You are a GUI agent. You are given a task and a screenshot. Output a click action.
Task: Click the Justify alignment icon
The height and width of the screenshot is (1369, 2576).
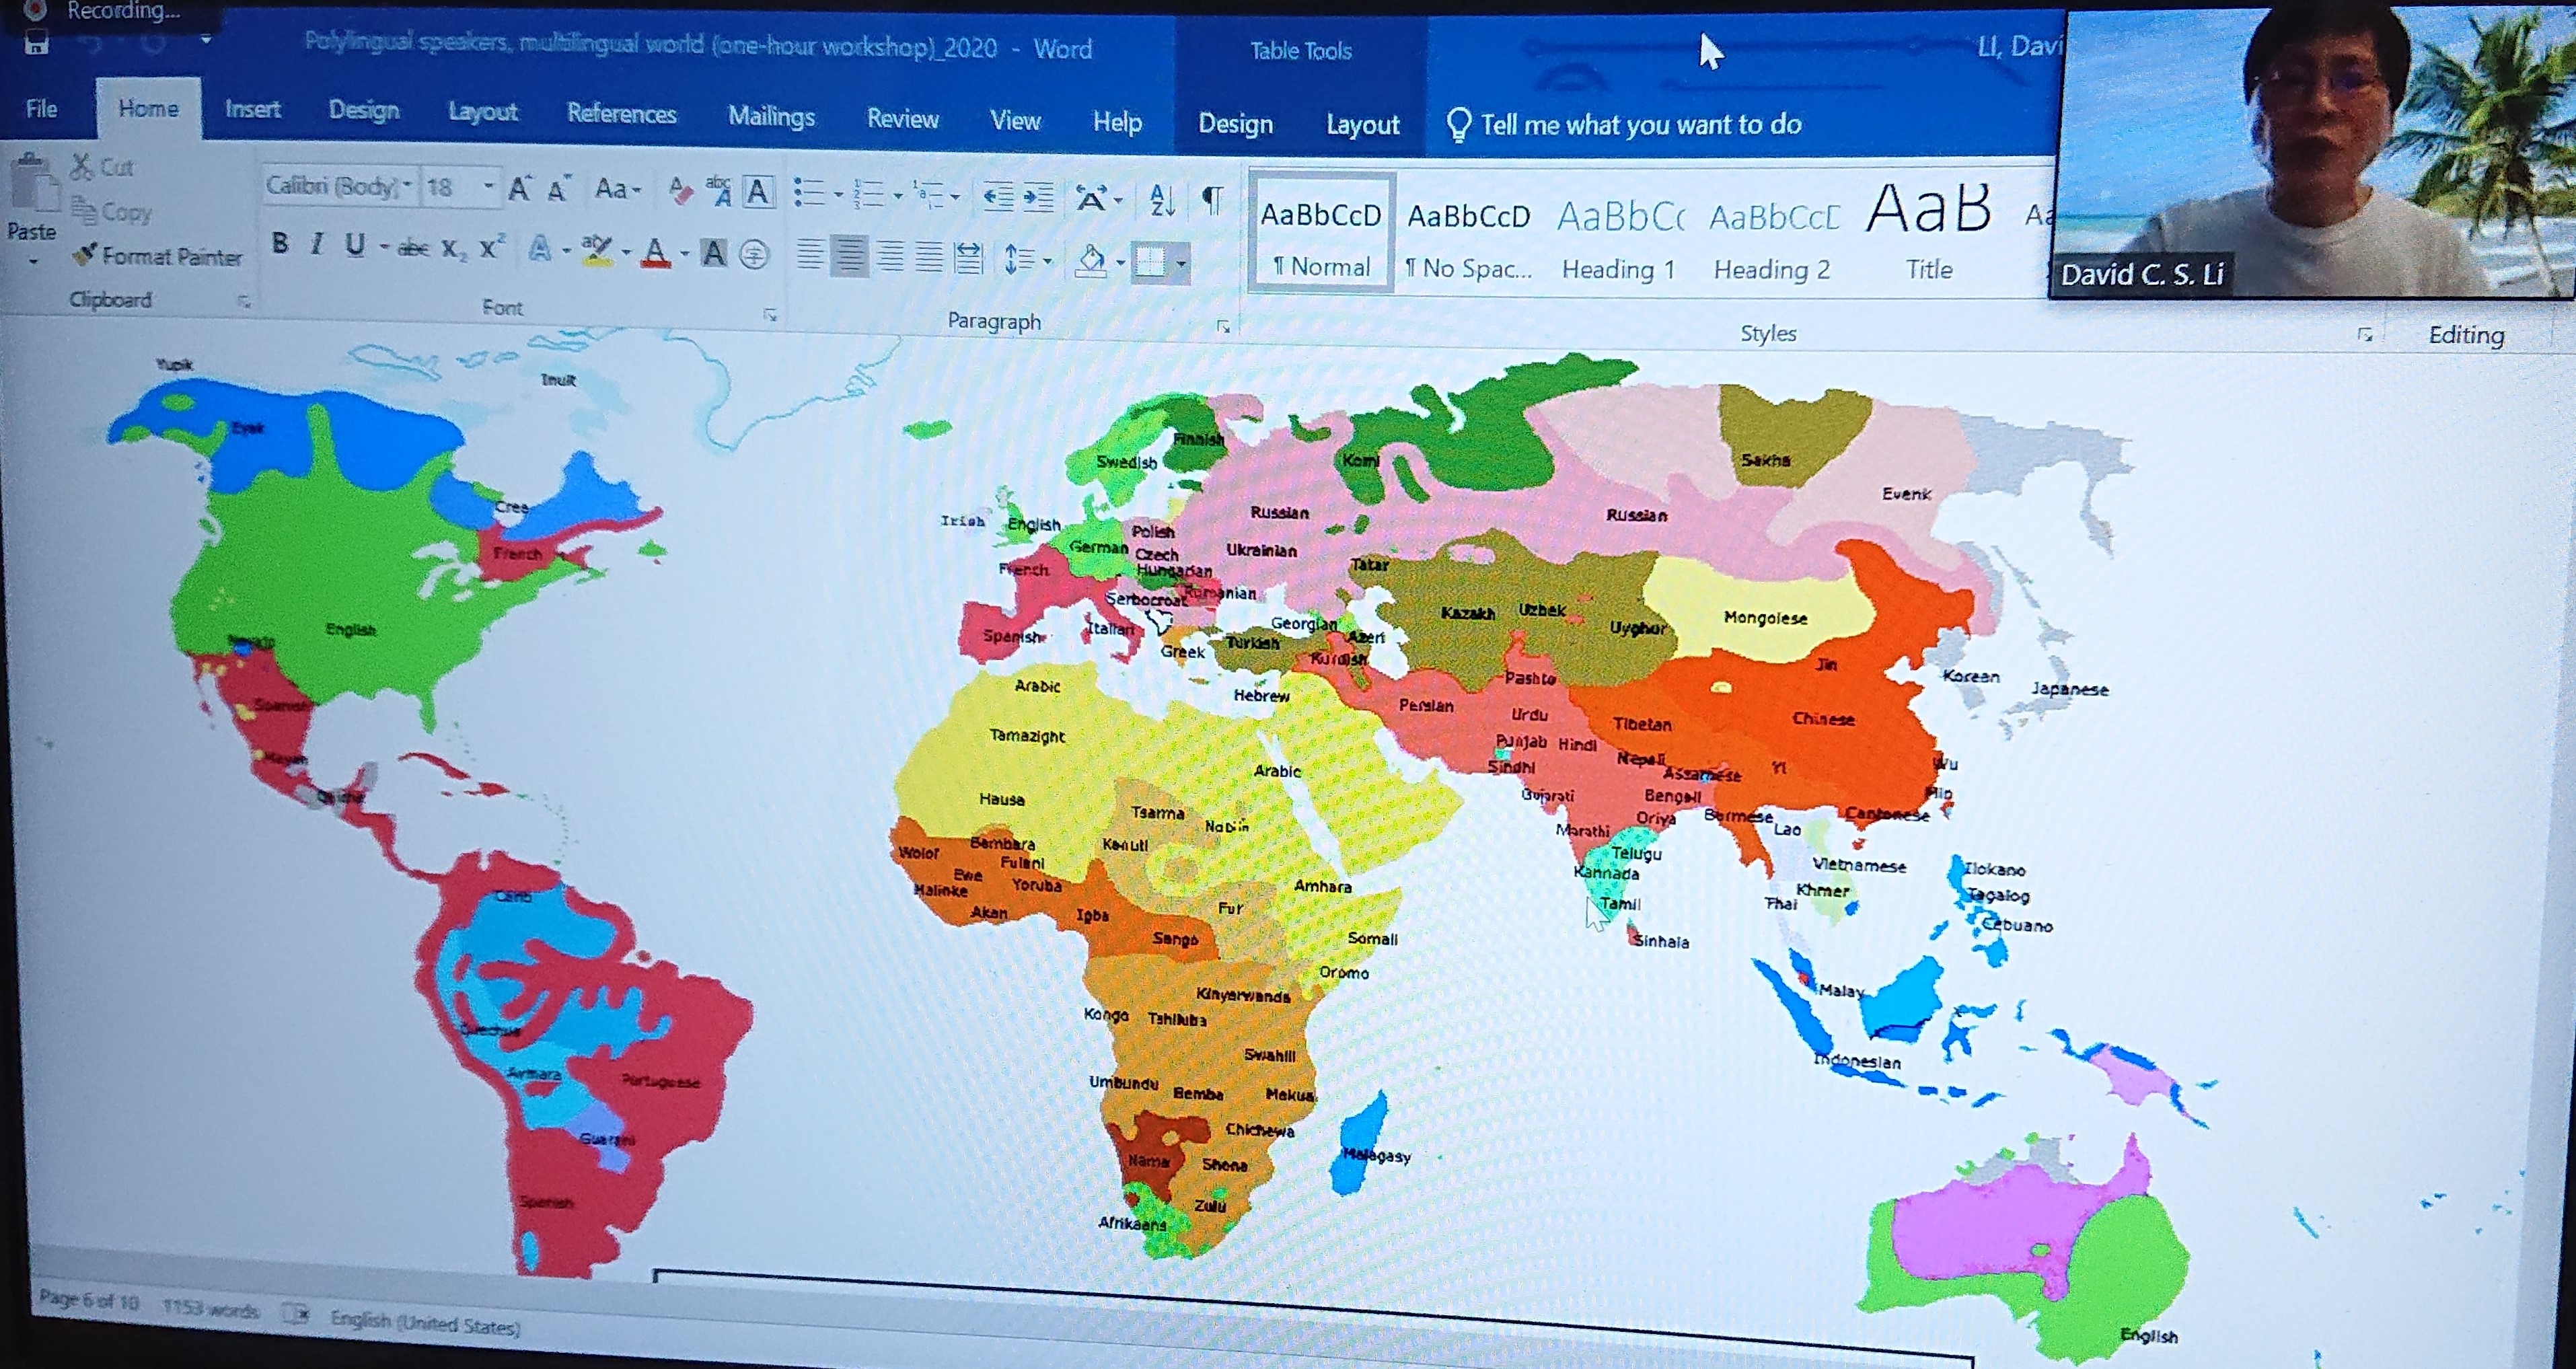click(x=929, y=257)
